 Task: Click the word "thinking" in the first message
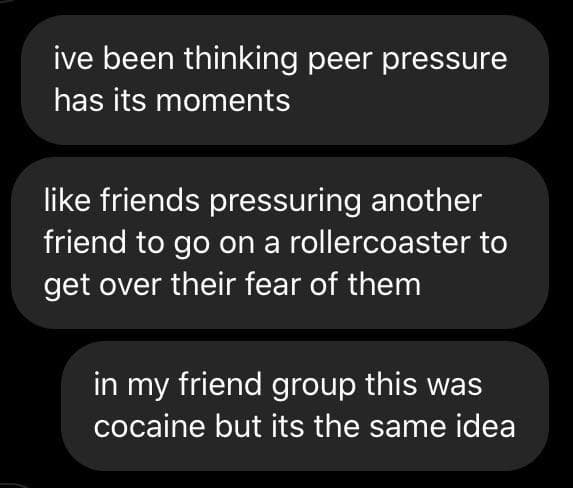pos(240,60)
